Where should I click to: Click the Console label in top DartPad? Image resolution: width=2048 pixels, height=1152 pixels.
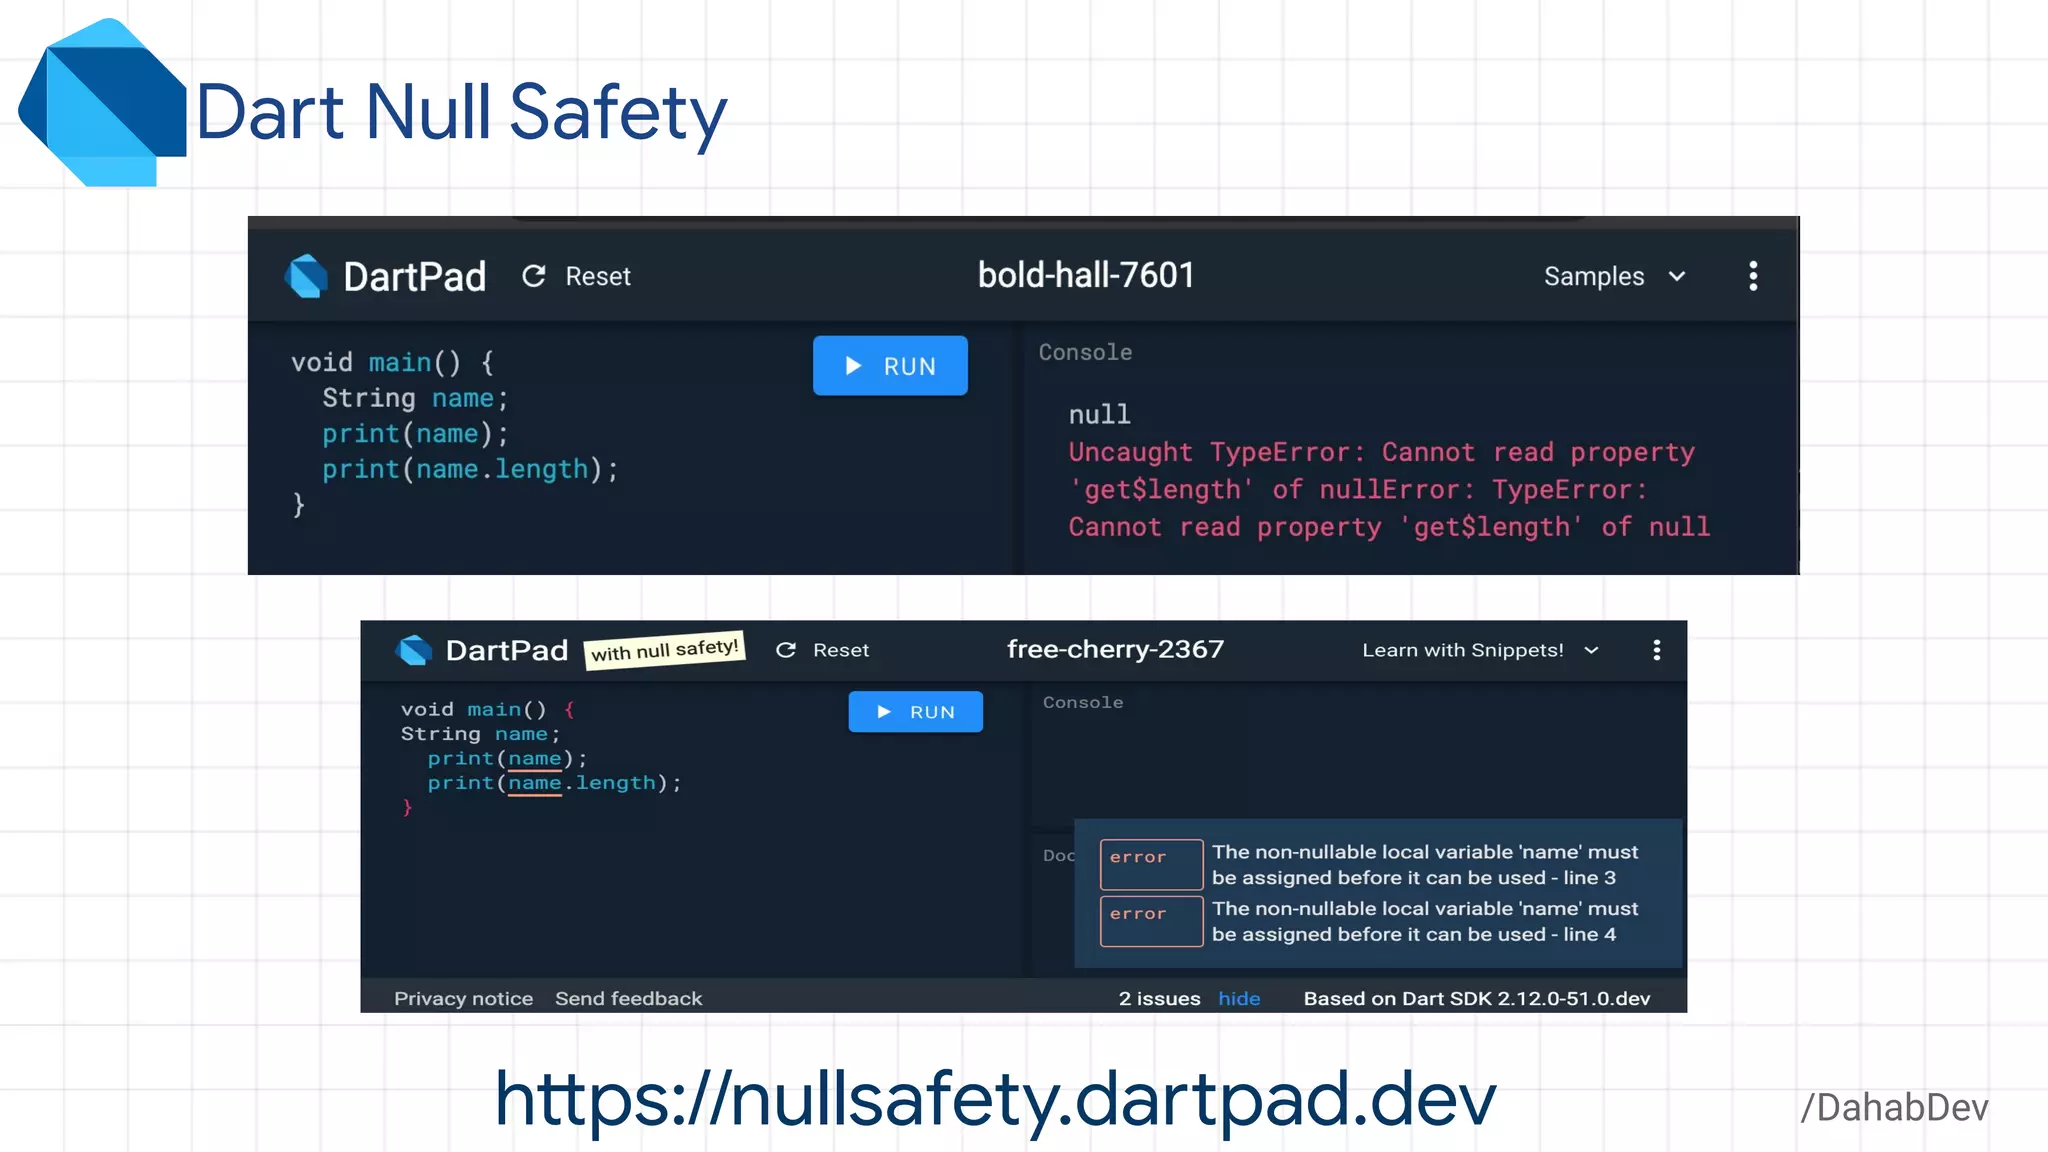point(1085,352)
